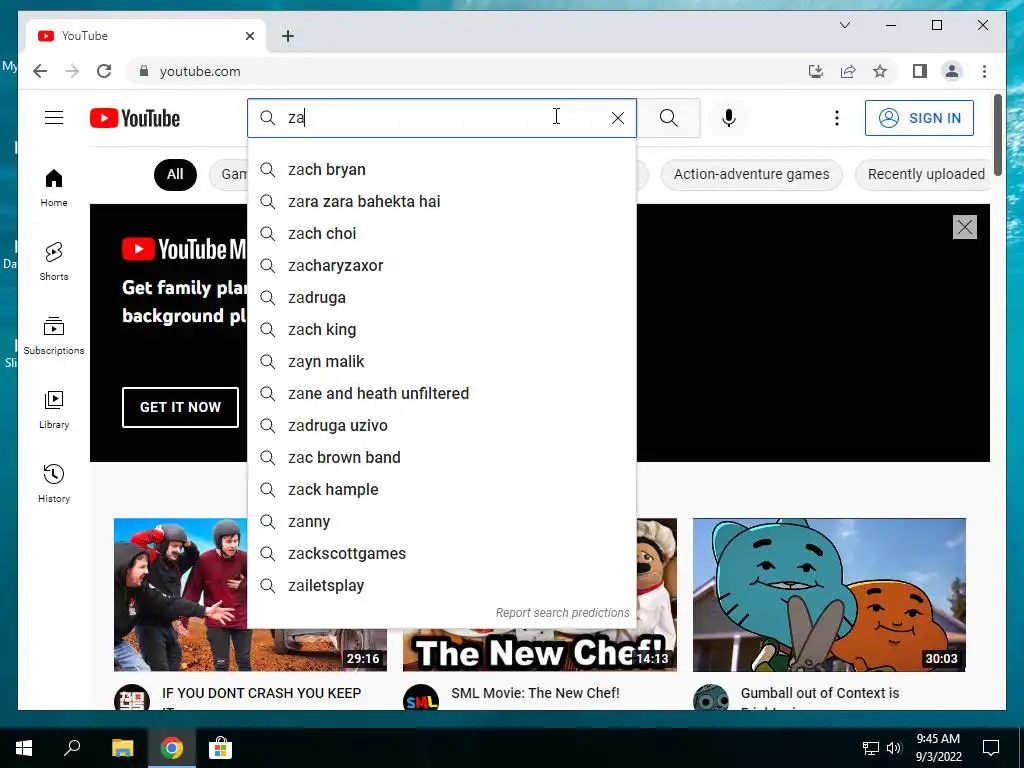This screenshot has width=1024, height=768.
Task: Open the Windows Start menu
Action: point(24,748)
